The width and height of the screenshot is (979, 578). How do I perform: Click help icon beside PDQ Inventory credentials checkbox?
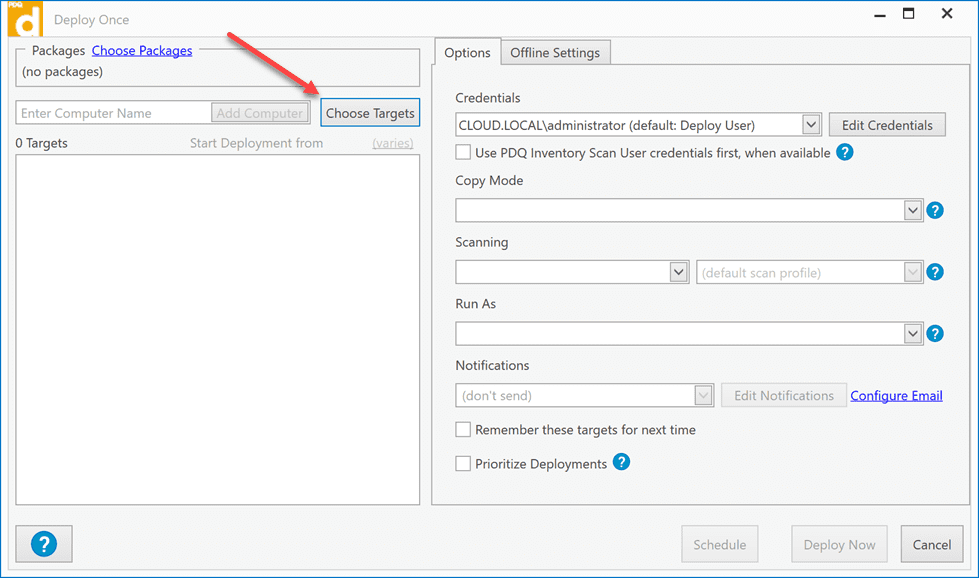pyautogui.click(x=845, y=153)
